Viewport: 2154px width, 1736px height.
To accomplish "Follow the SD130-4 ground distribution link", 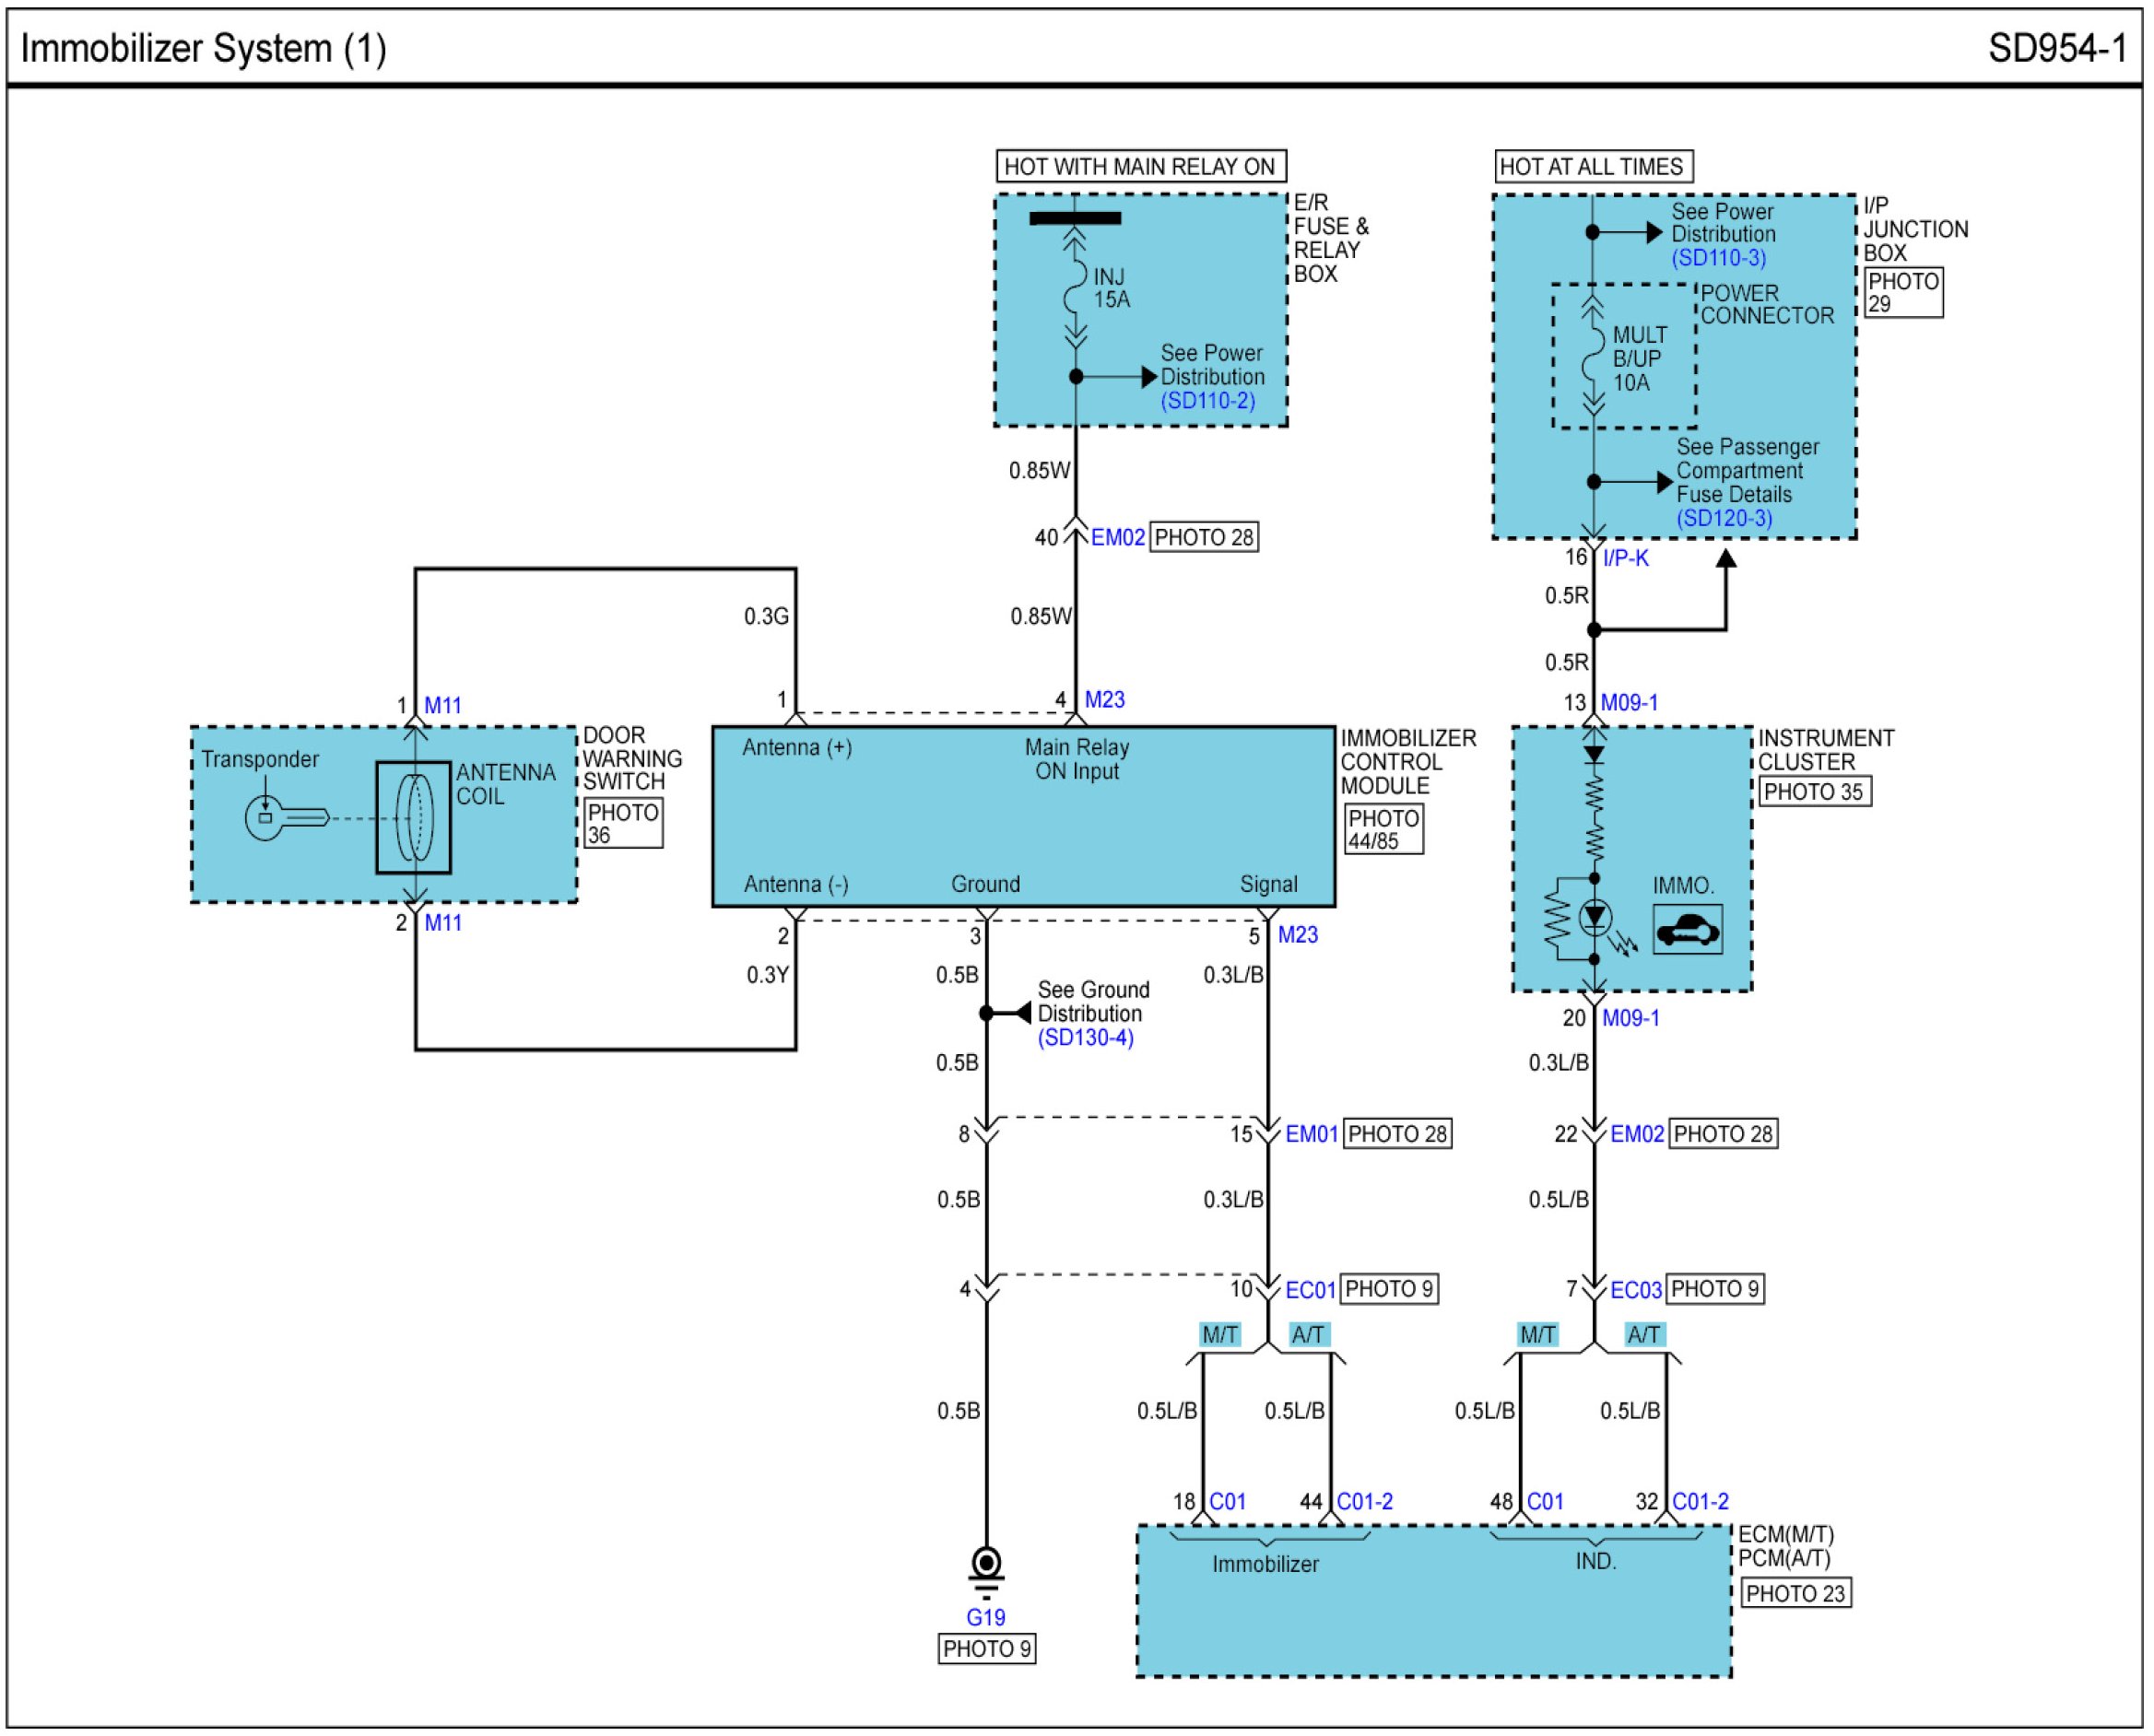I will 1085,1038.
